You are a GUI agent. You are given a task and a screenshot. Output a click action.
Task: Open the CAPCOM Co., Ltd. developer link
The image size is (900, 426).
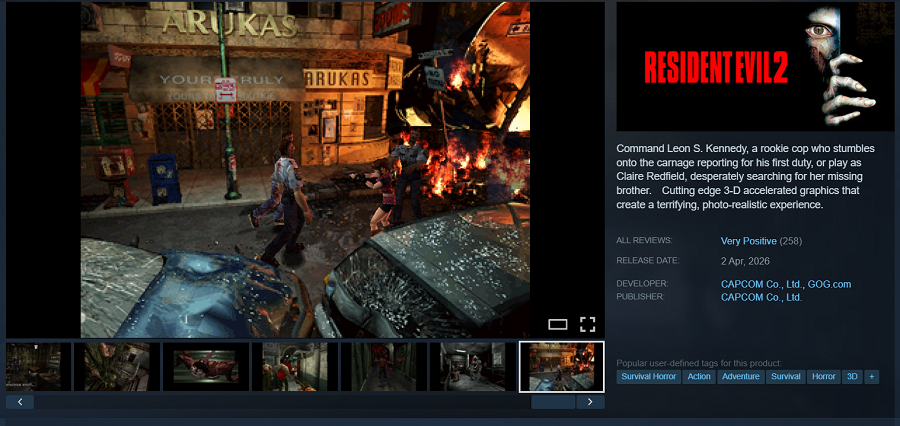761,284
